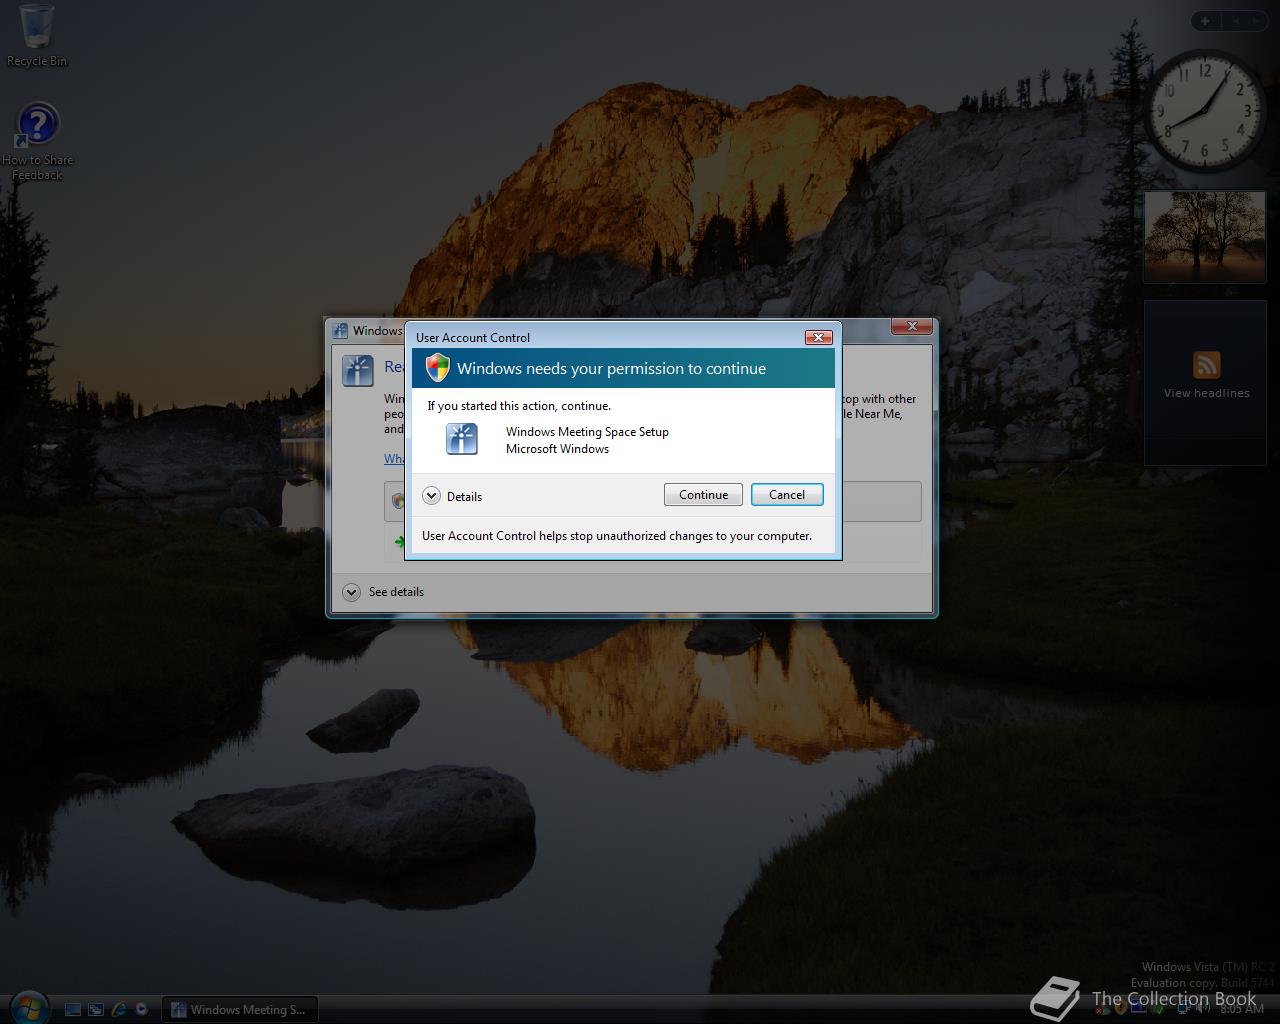
Task: Click the sidebar Add gadget plus button
Action: (1205, 21)
